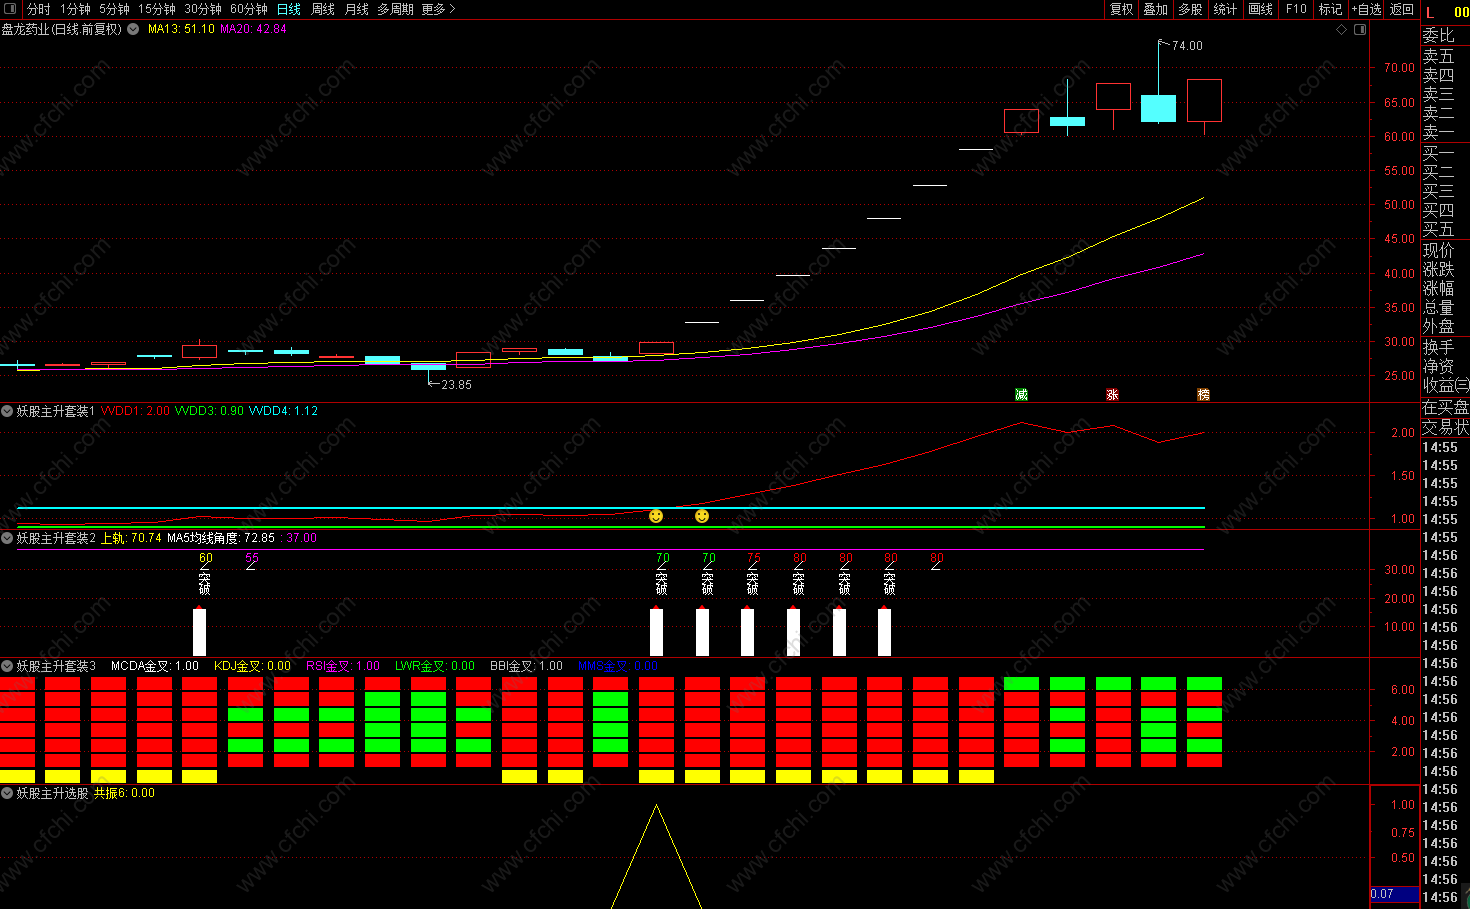Image resolution: width=1470 pixels, height=909 pixels.
Task: Click the diamond marker icon above the chart
Action: [x=1342, y=30]
